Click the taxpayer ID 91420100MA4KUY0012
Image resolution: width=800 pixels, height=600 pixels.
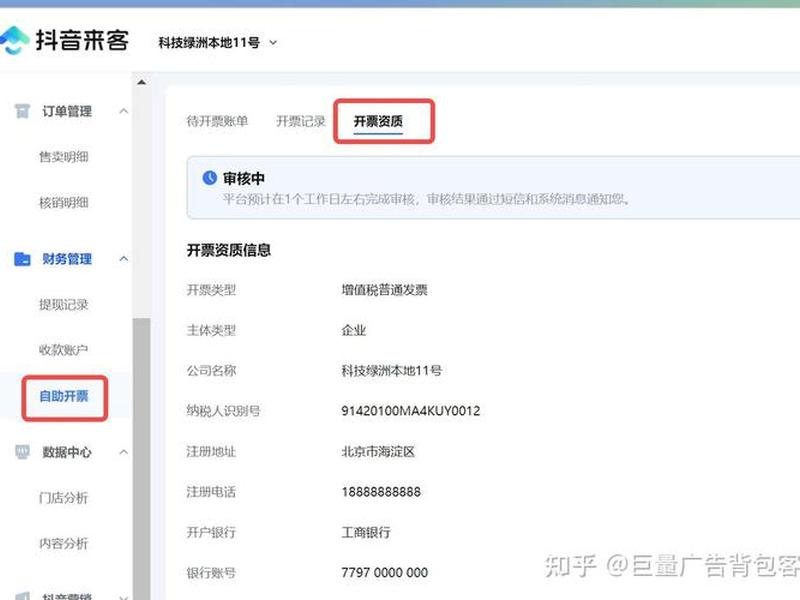pyautogui.click(x=411, y=411)
